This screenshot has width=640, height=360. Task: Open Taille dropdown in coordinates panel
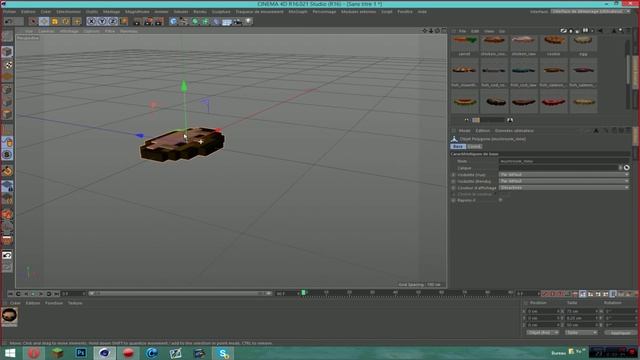coord(580,333)
